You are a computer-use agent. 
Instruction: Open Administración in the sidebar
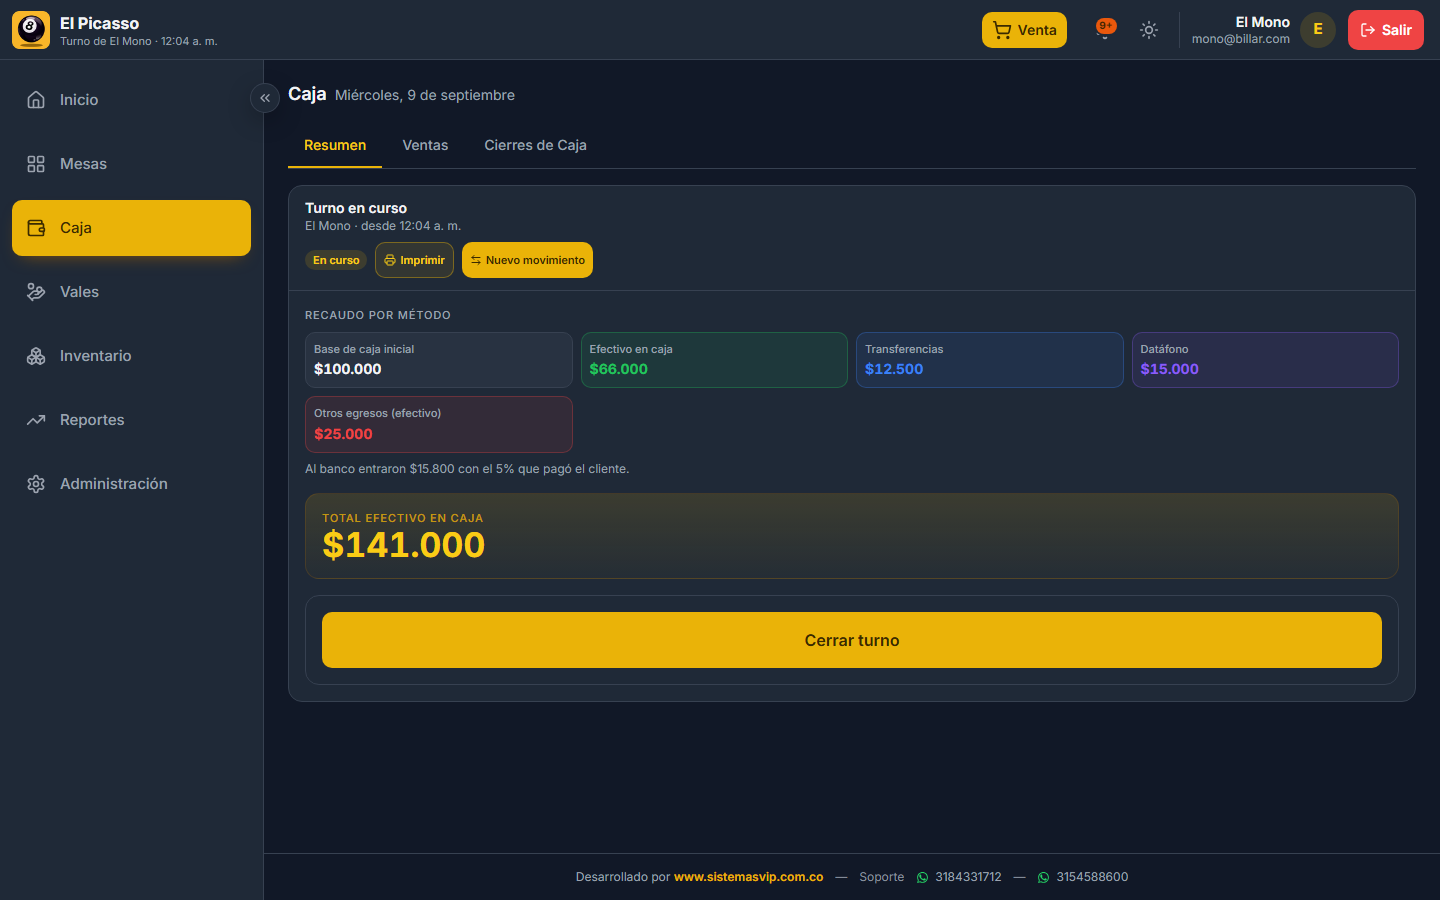tap(131, 484)
